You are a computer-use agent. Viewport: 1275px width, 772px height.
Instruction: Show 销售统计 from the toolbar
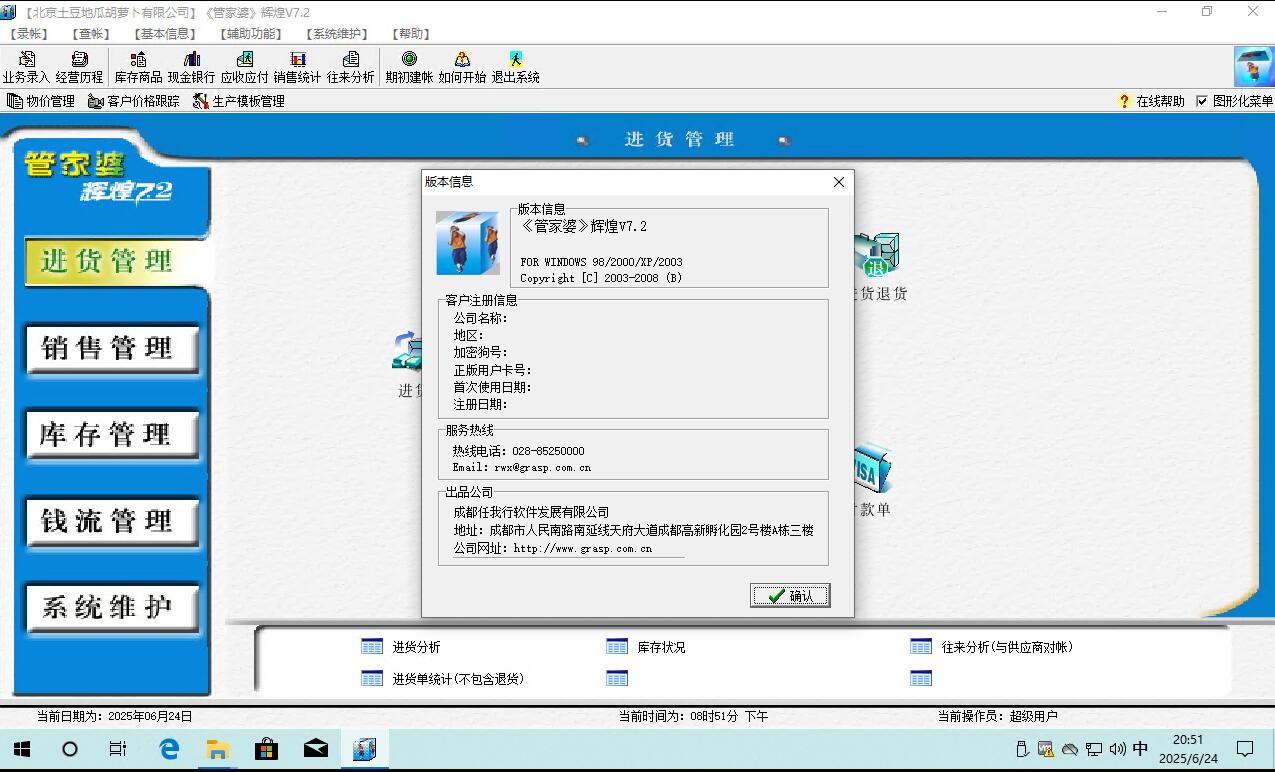(297, 67)
